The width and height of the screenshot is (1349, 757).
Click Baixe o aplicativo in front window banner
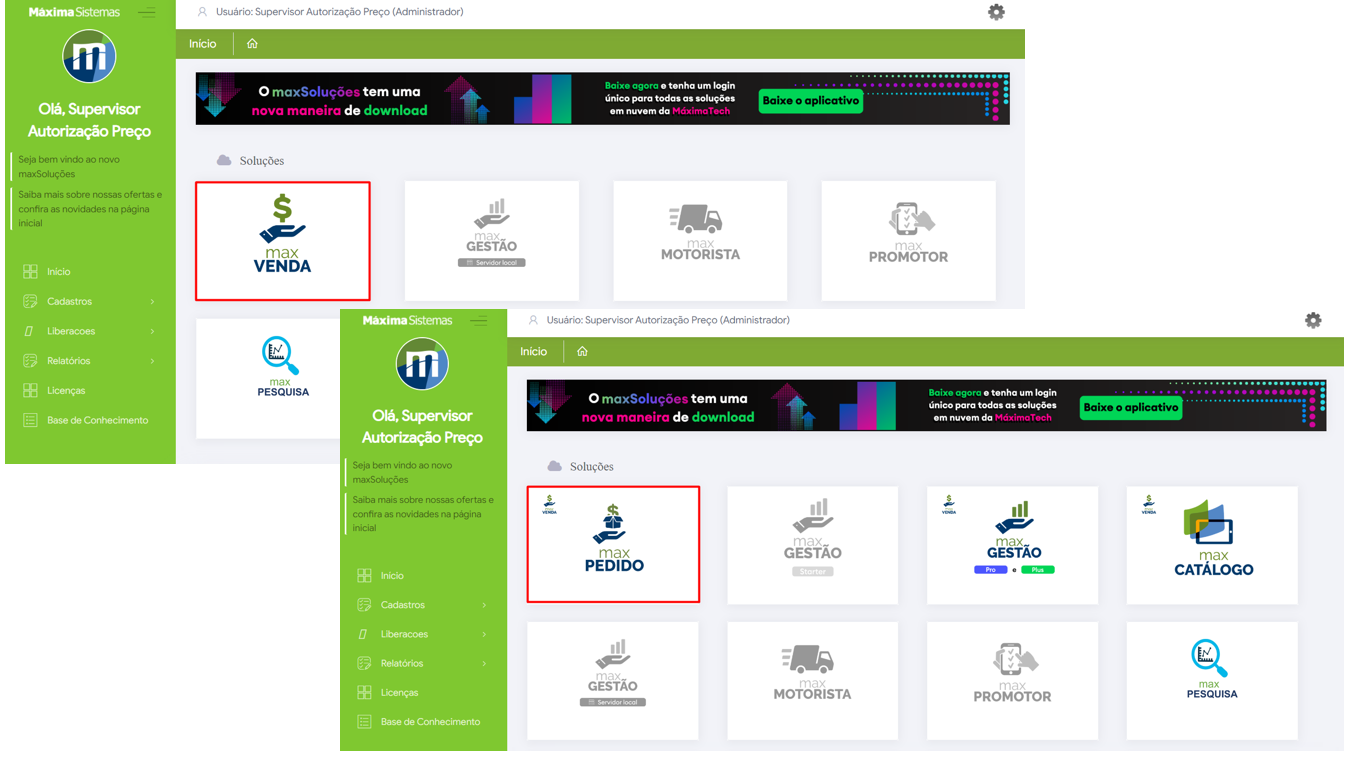click(x=1131, y=408)
